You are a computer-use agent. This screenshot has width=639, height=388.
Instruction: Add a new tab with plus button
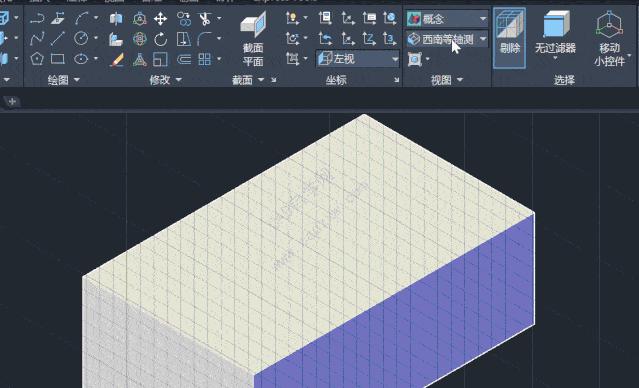[12, 102]
